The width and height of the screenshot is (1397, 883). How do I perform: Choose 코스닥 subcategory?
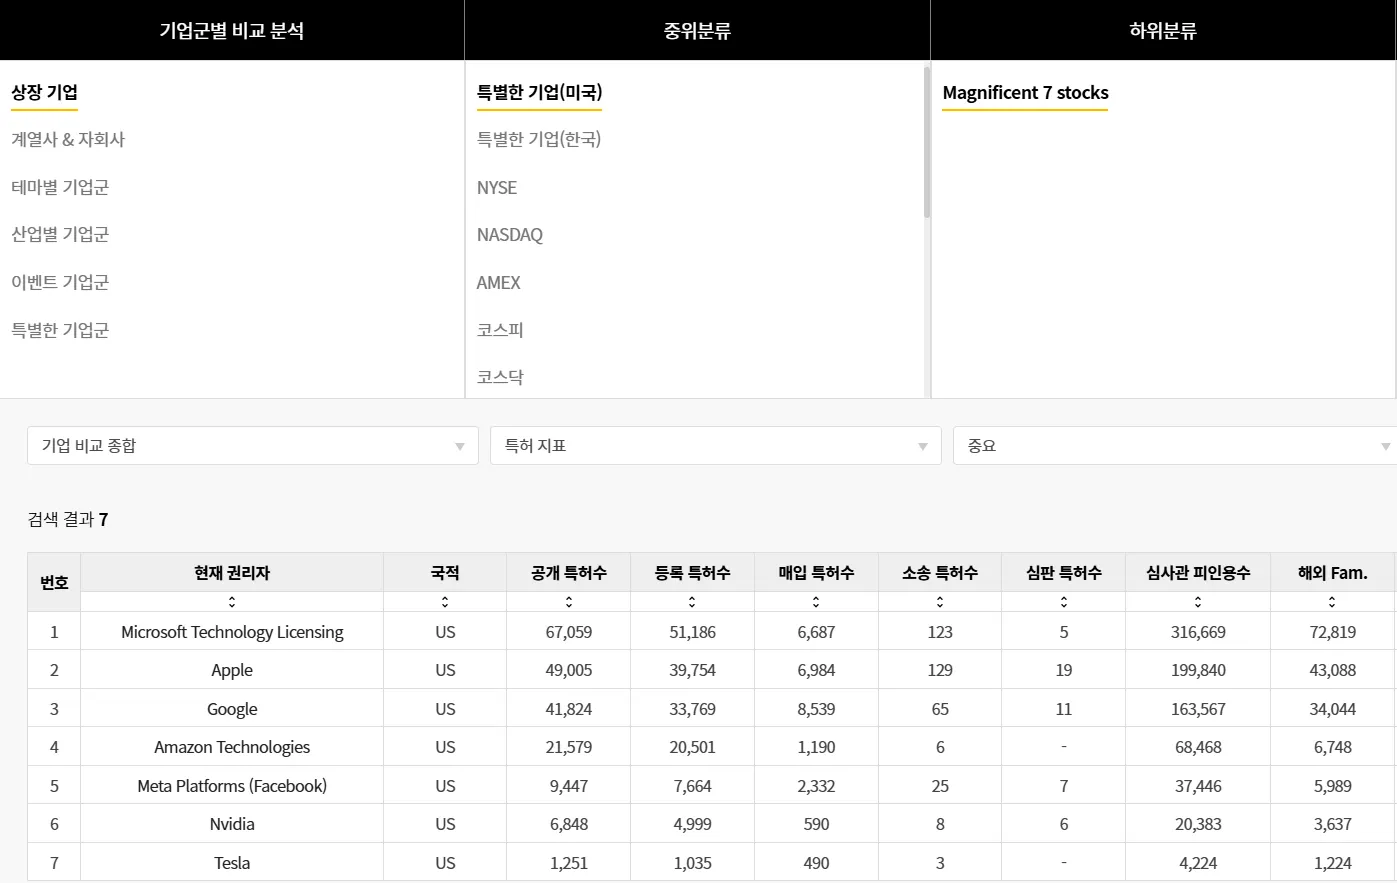500,377
